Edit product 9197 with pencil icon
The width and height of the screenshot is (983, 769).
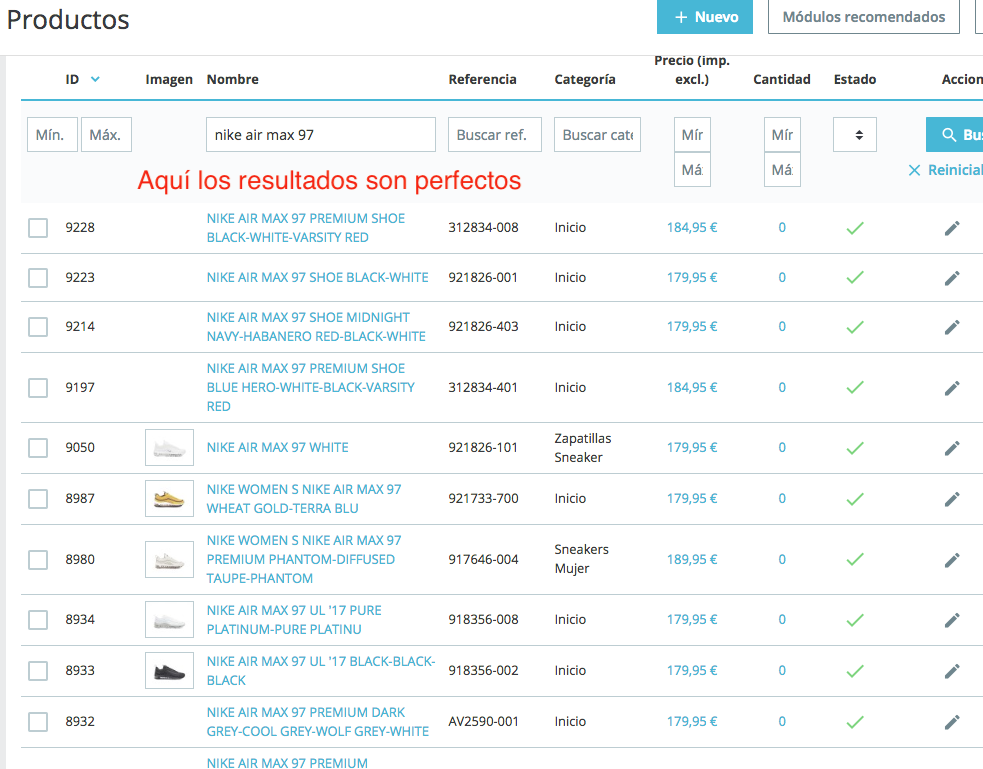952,388
